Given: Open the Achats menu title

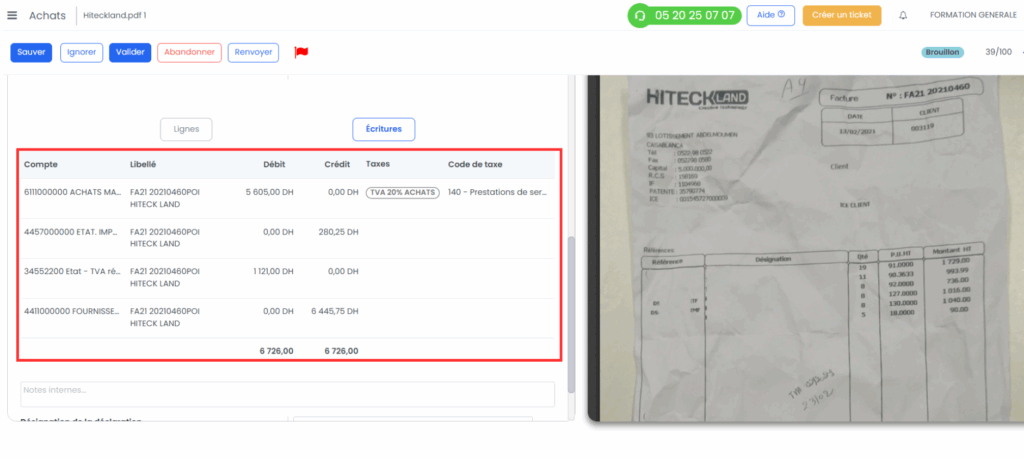Looking at the screenshot, I should [48, 16].
